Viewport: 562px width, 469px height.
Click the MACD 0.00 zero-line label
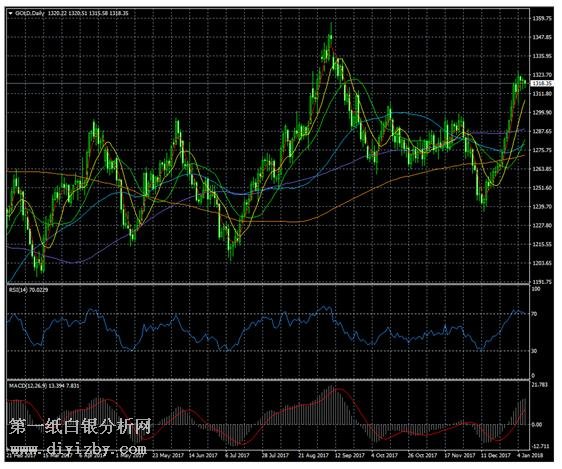(x=537, y=425)
